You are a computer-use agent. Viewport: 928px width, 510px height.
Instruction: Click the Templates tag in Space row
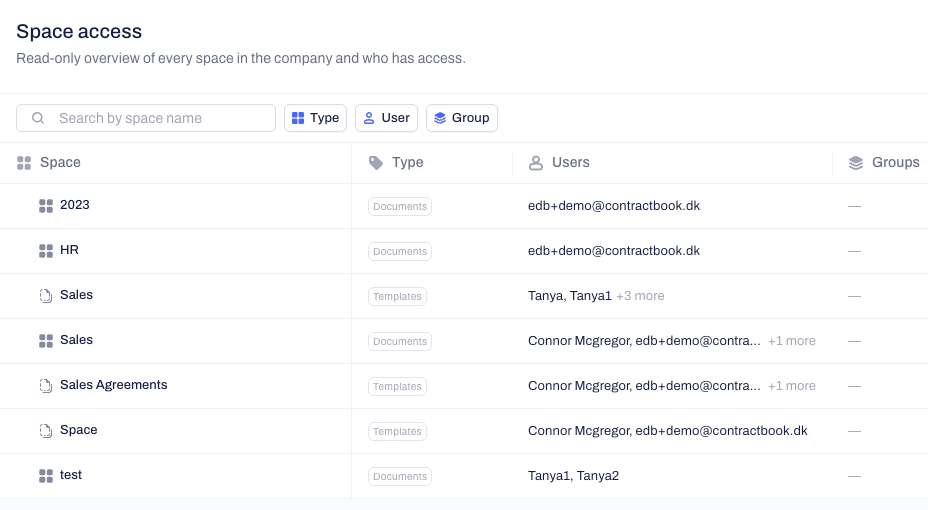397,431
